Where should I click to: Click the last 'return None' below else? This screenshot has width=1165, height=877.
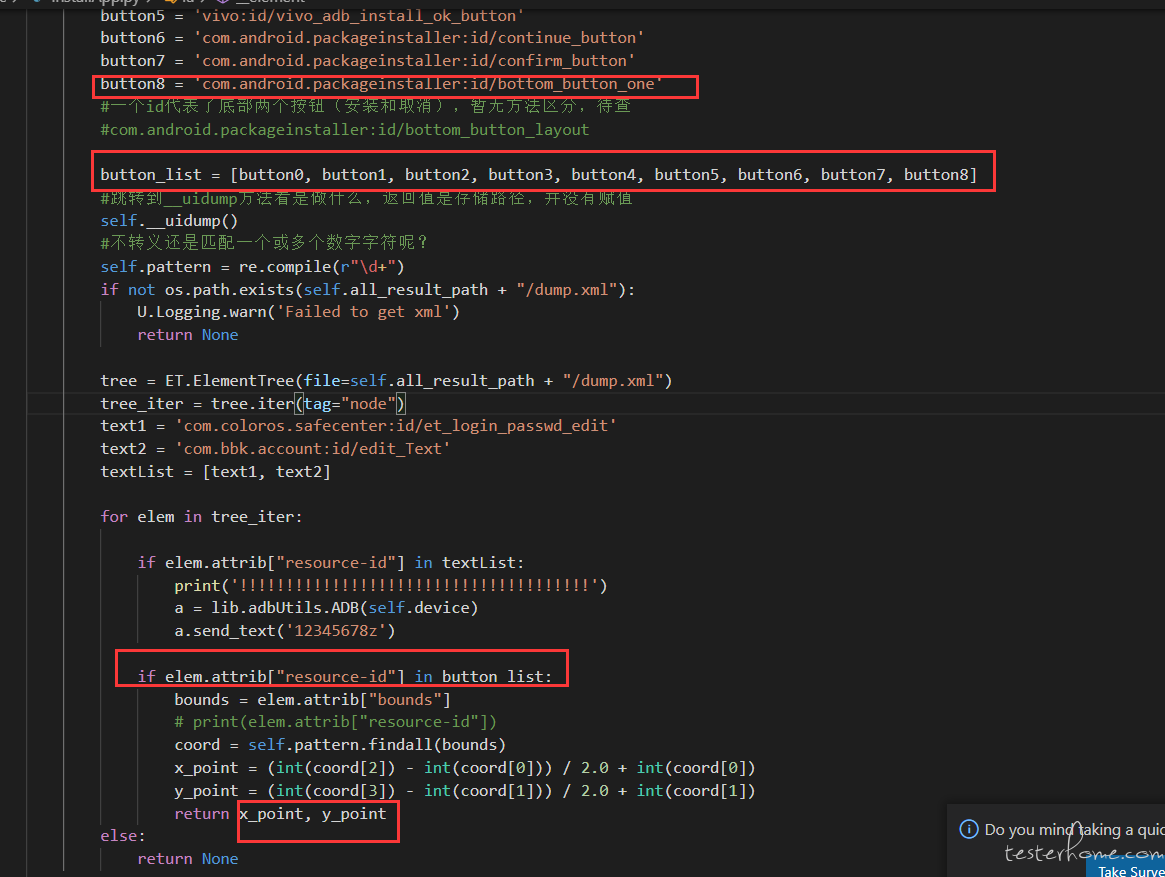point(188,859)
